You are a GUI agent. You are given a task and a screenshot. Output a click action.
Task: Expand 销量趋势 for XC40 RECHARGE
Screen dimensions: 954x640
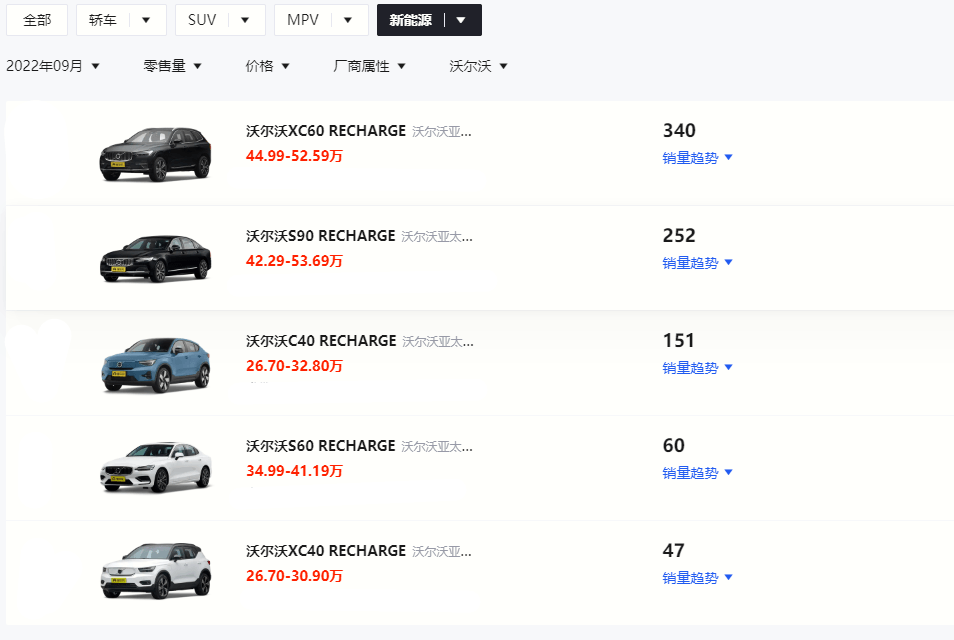[x=697, y=578]
